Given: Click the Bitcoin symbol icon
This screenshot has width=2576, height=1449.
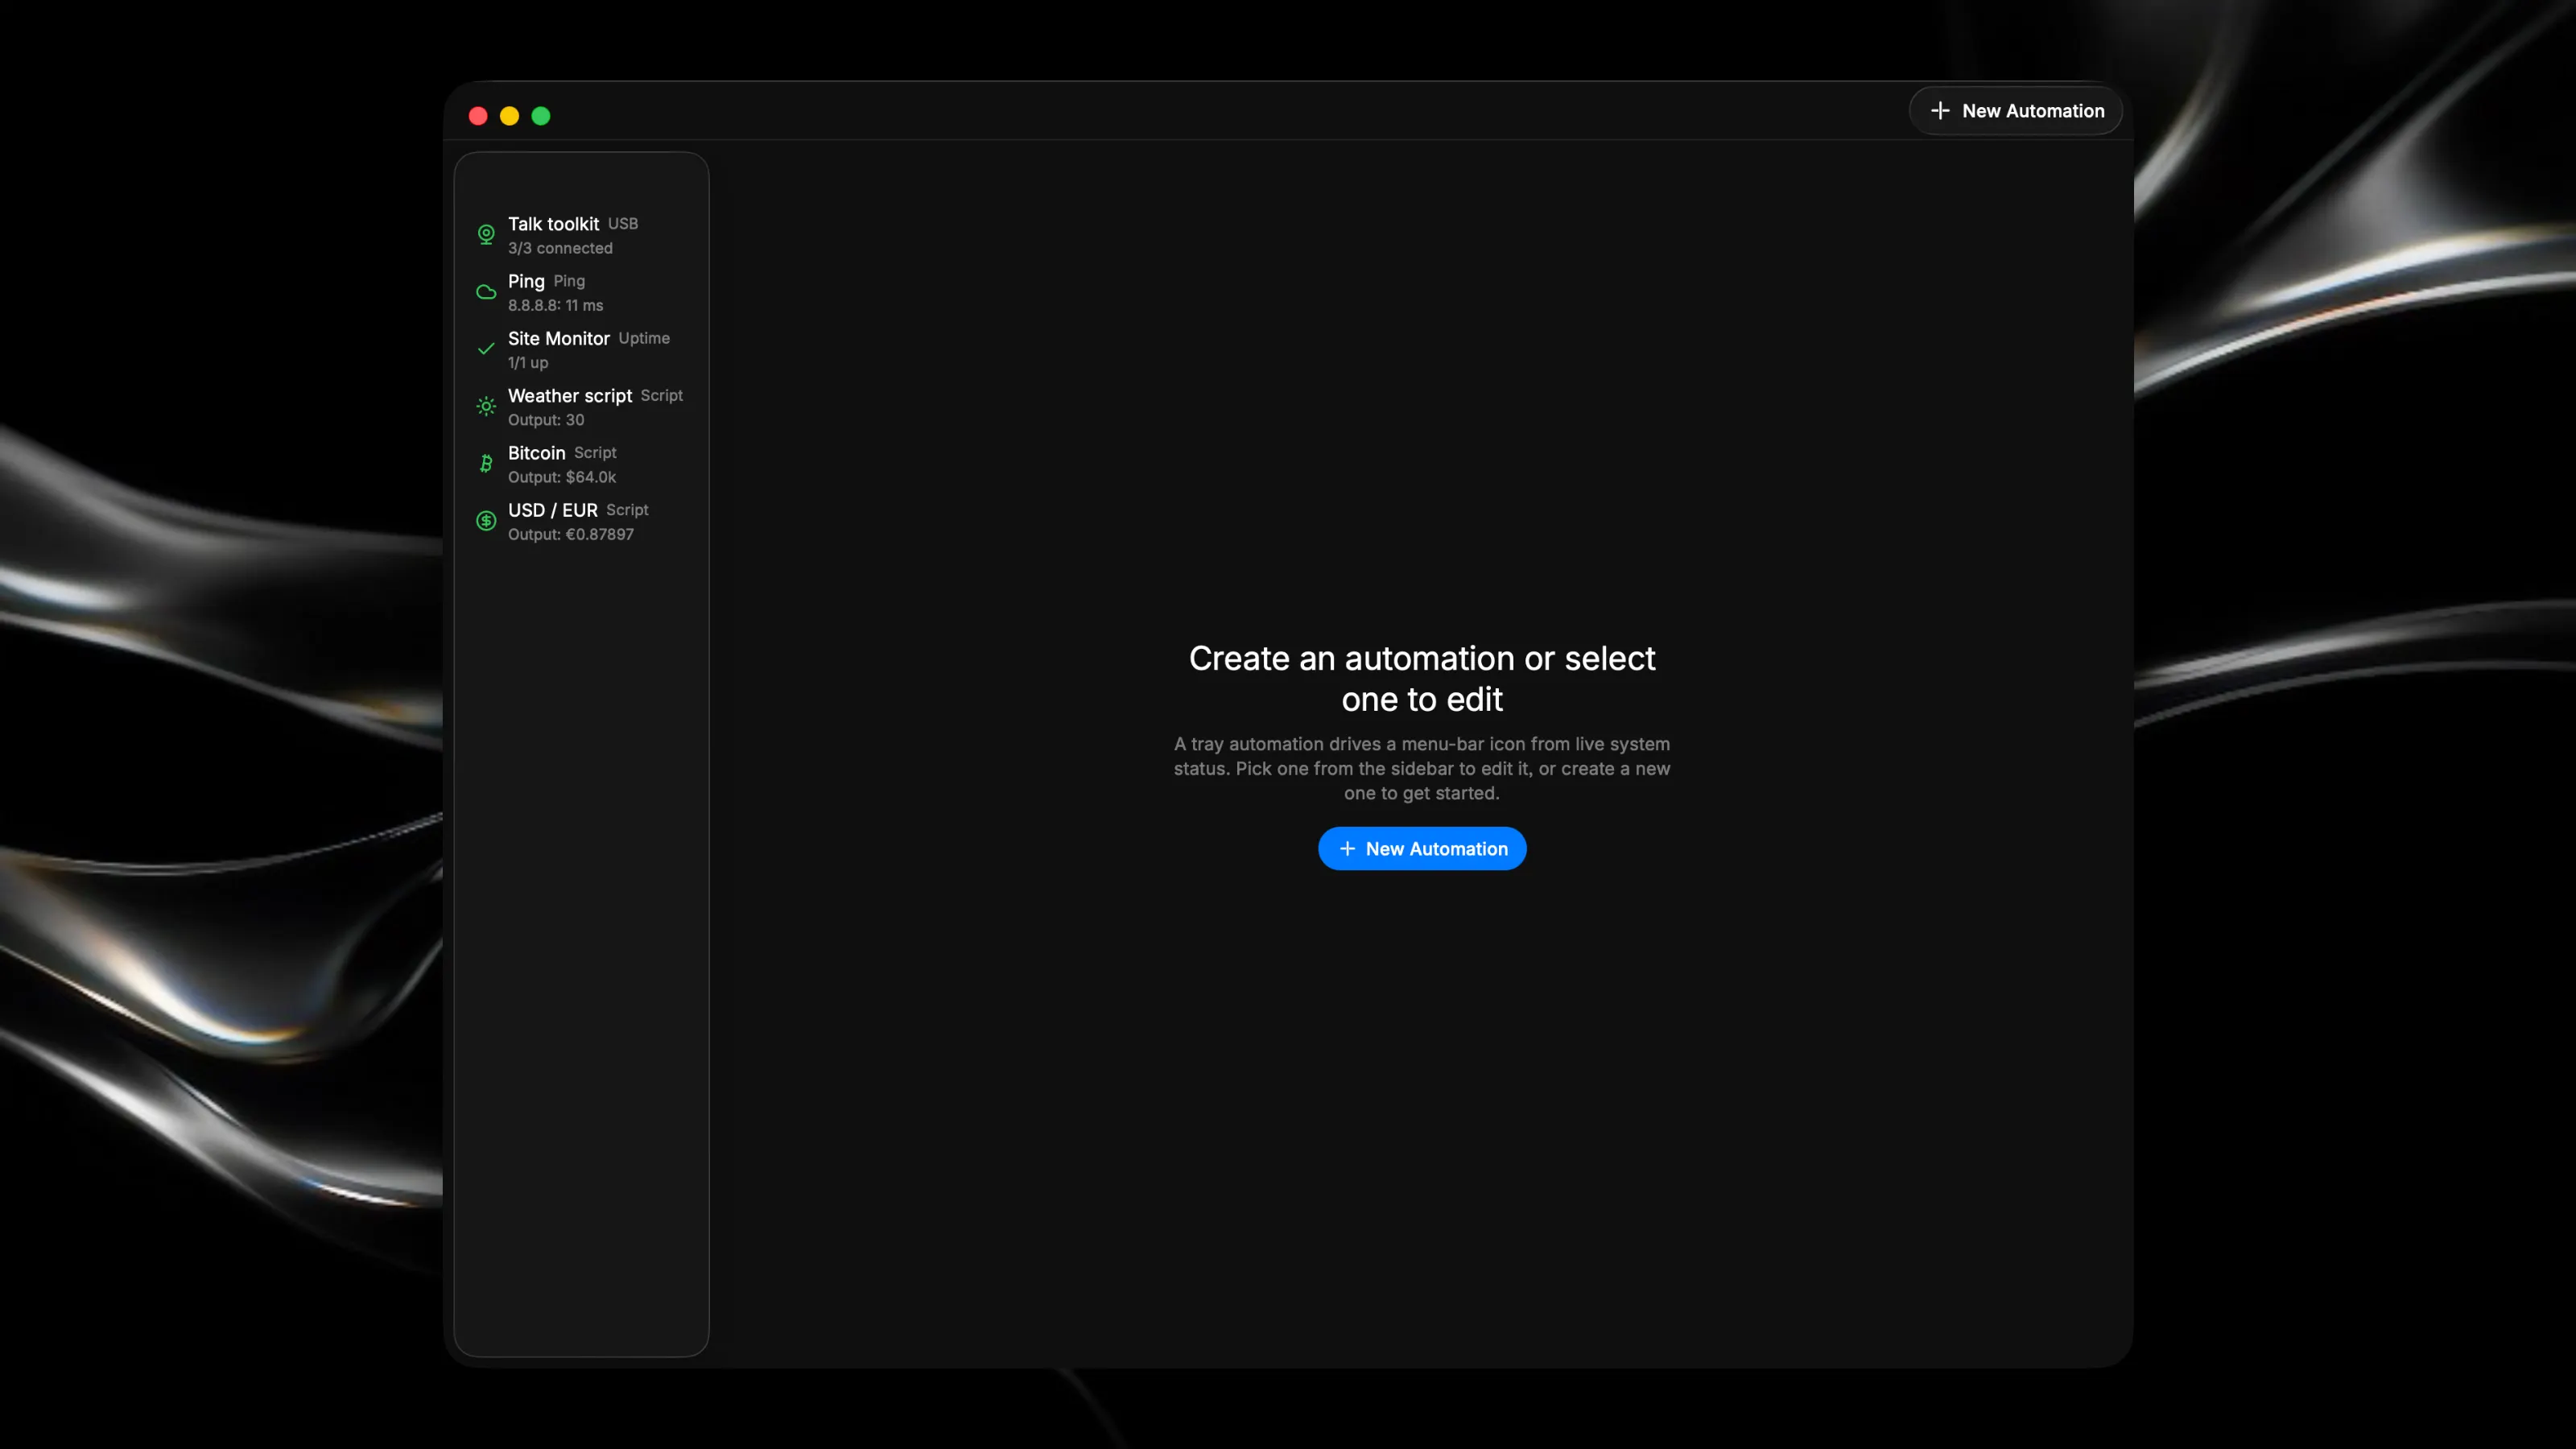Looking at the screenshot, I should (x=486, y=463).
